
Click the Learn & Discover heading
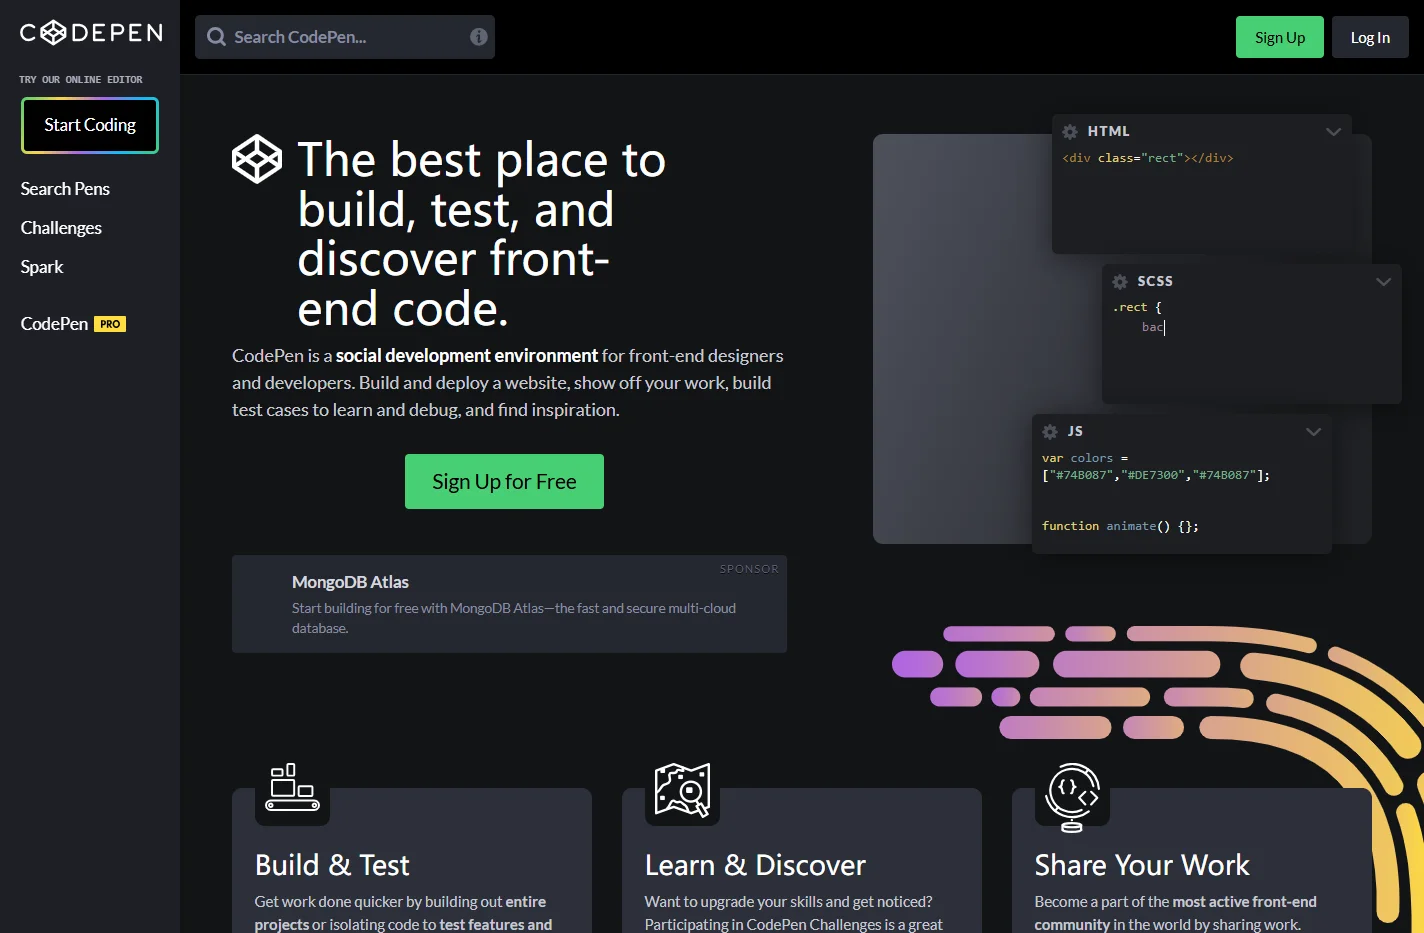755,865
